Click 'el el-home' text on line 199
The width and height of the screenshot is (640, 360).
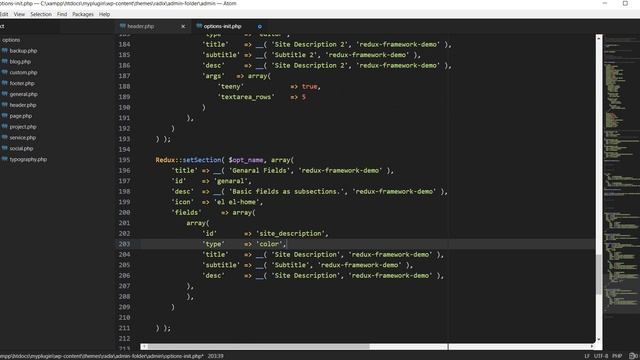click(x=236, y=202)
